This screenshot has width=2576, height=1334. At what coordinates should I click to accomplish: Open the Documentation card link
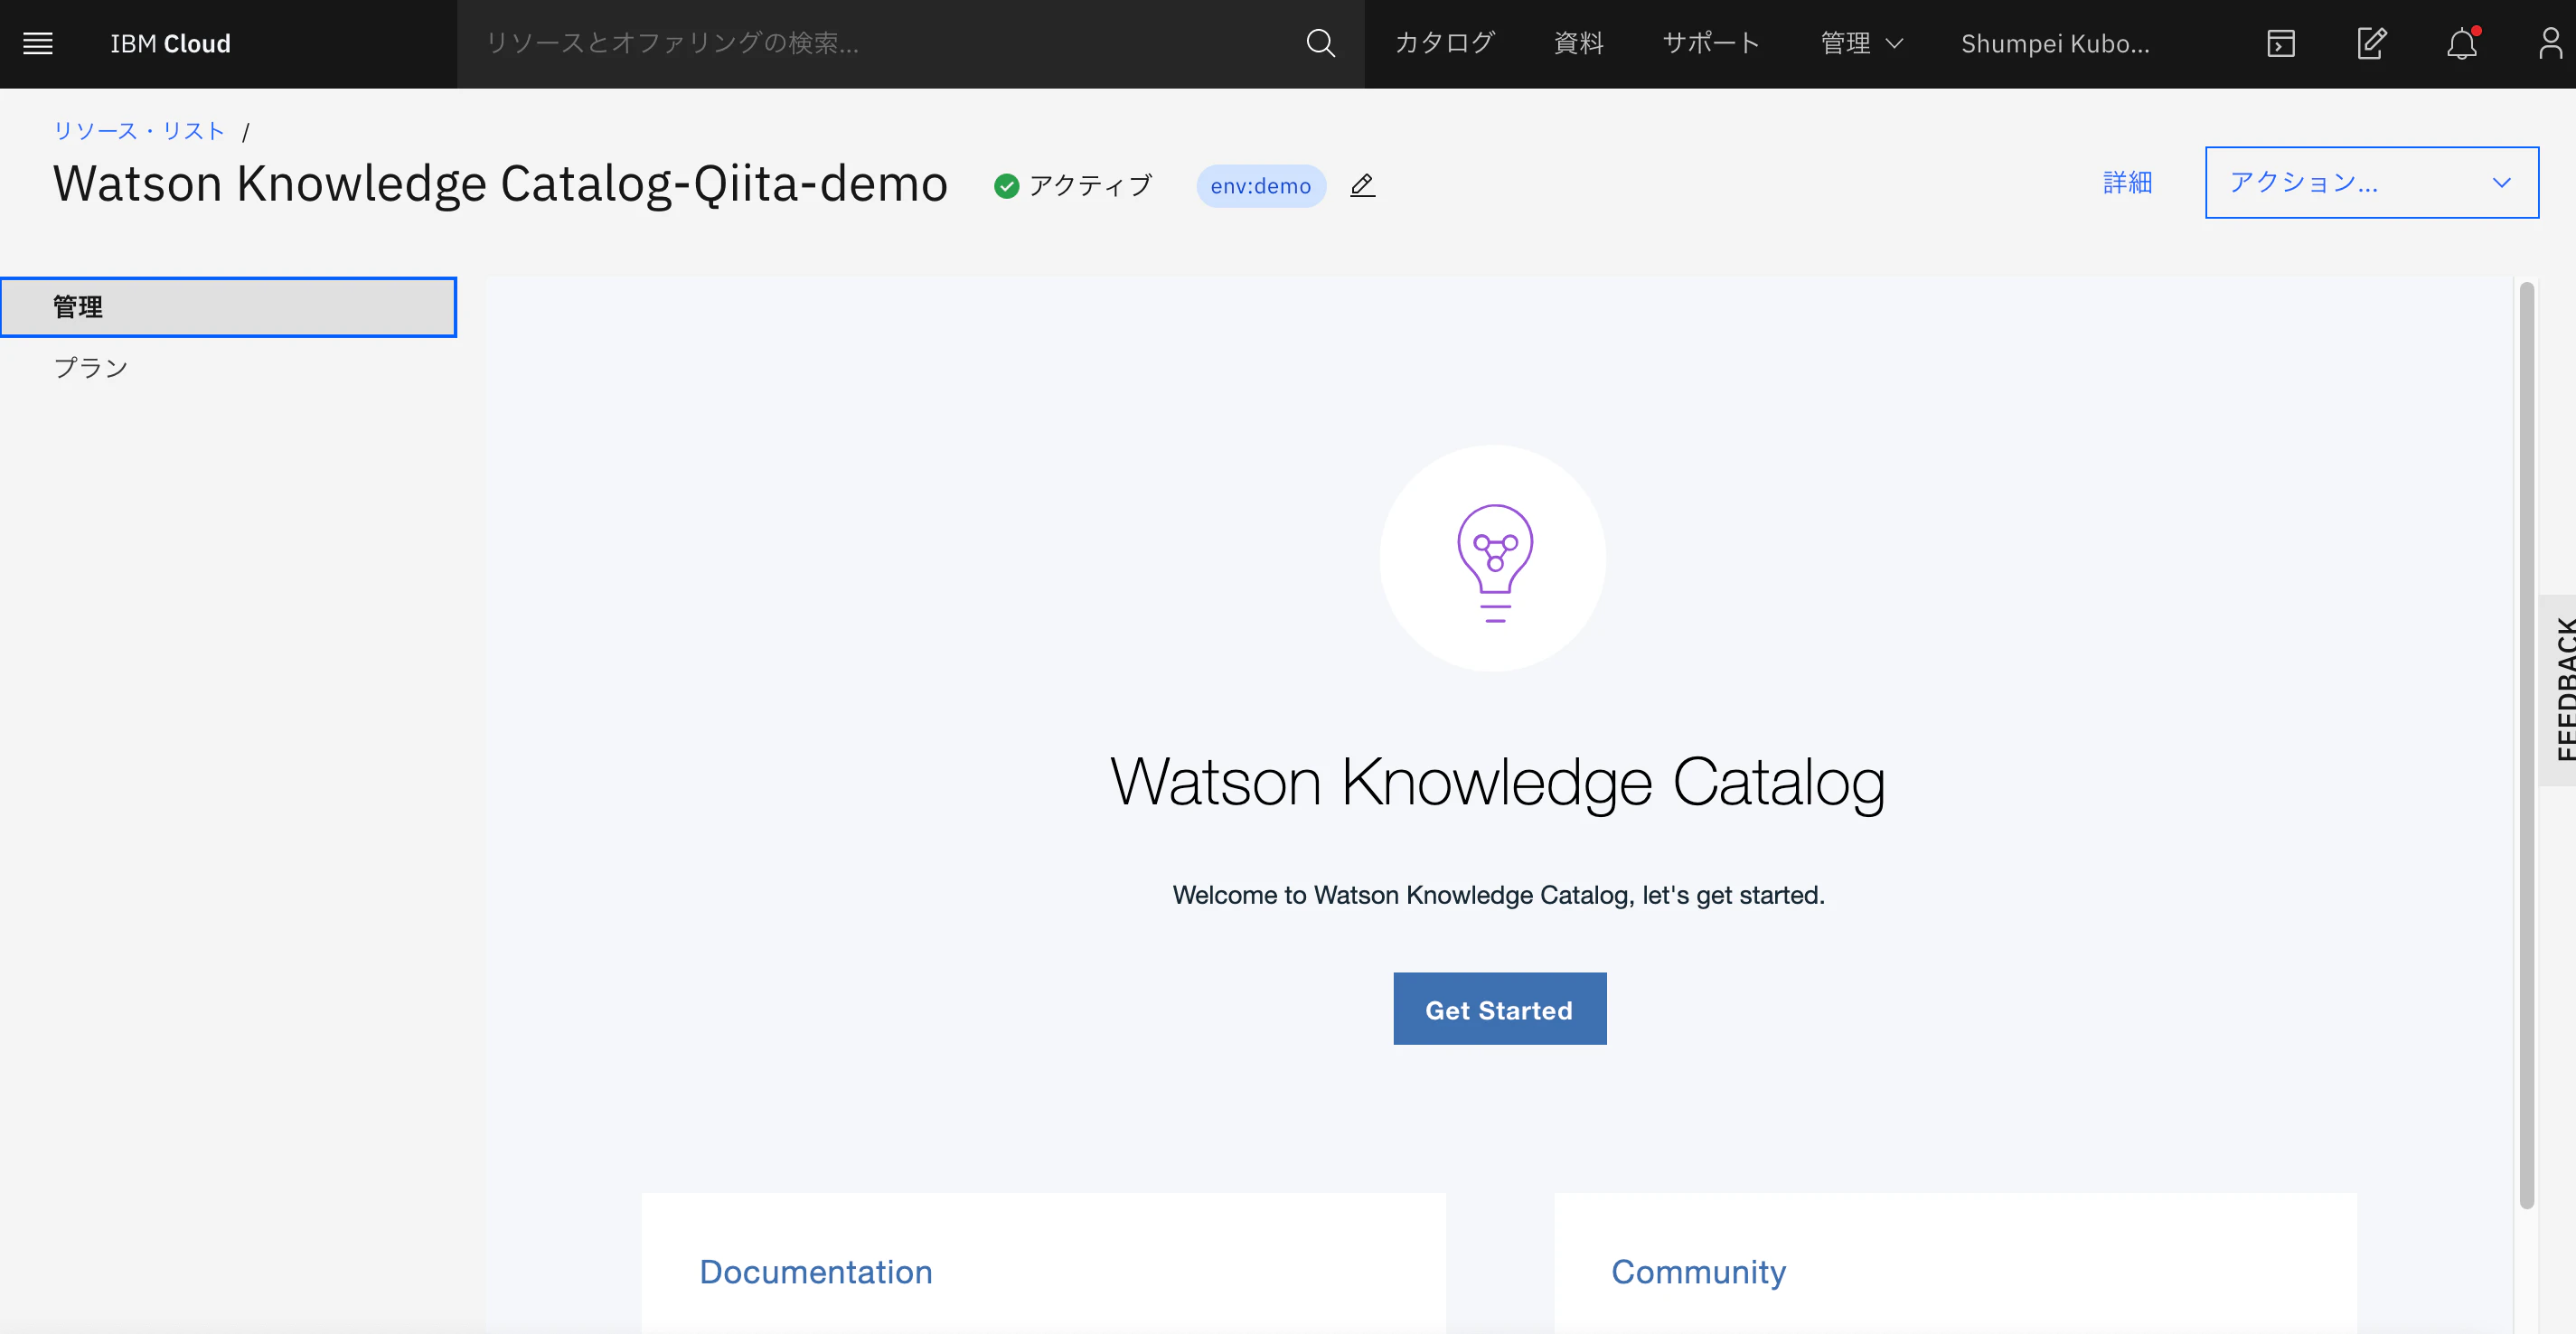pos(816,1272)
